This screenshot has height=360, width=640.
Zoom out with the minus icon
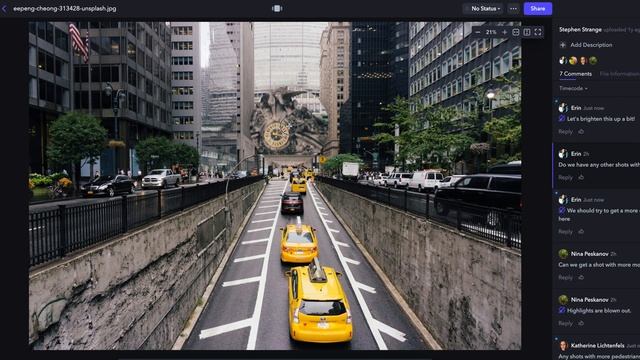478,32
